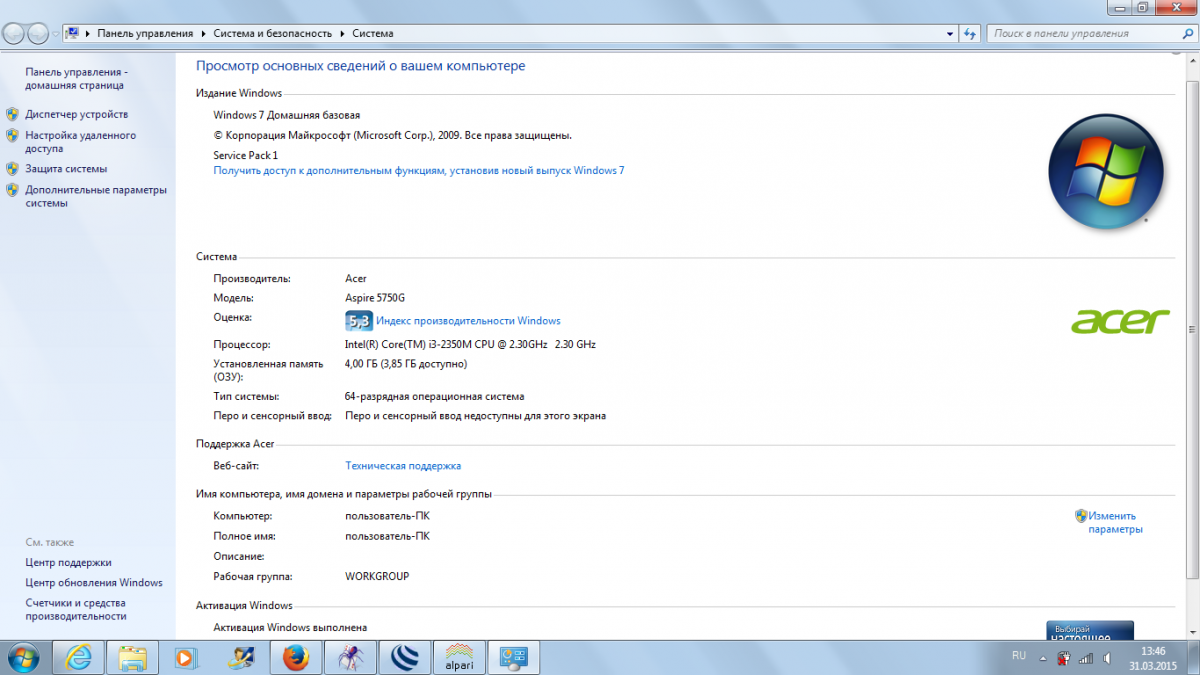Viewport: 1200px width, 675px height.
Task: Select active Control Panel taskbar button
Action: pyautogui.click(x=513, y=658)
